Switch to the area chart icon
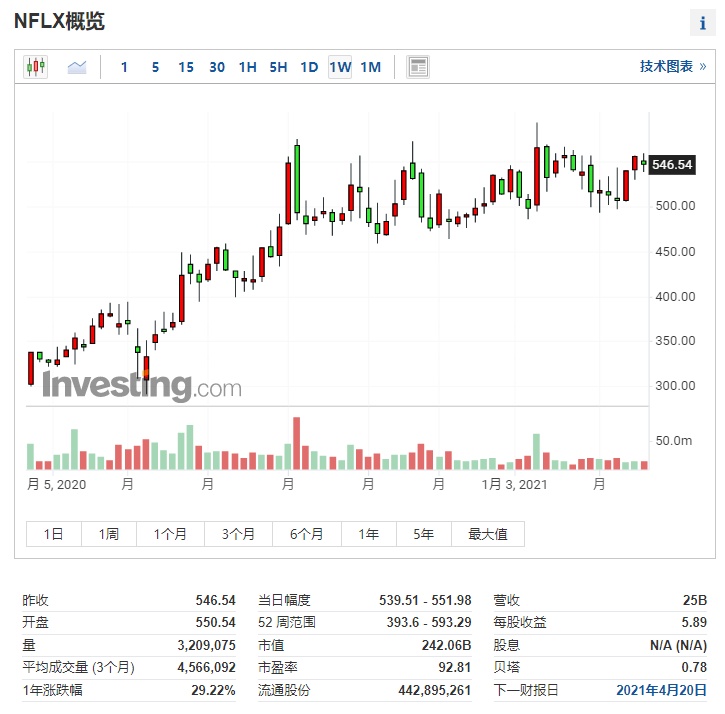725x714 pixels. (x=77, y=68)
